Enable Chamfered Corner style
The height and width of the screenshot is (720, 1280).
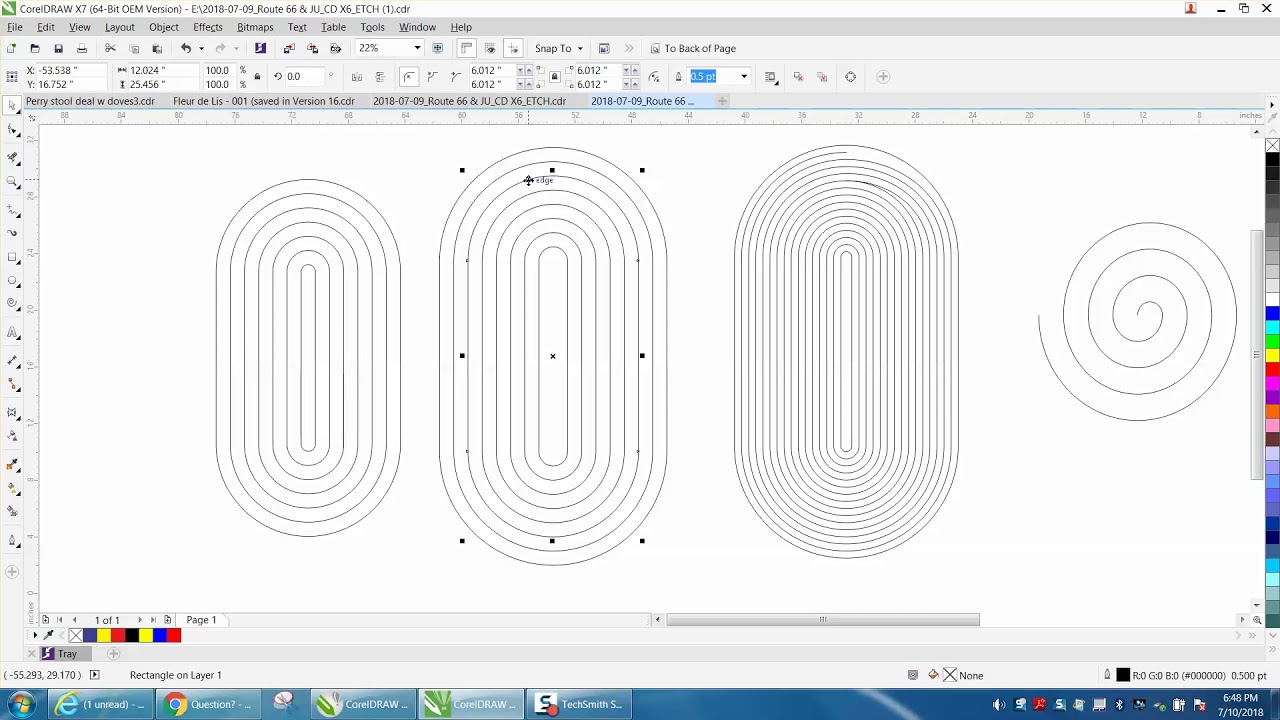(455, 77)
